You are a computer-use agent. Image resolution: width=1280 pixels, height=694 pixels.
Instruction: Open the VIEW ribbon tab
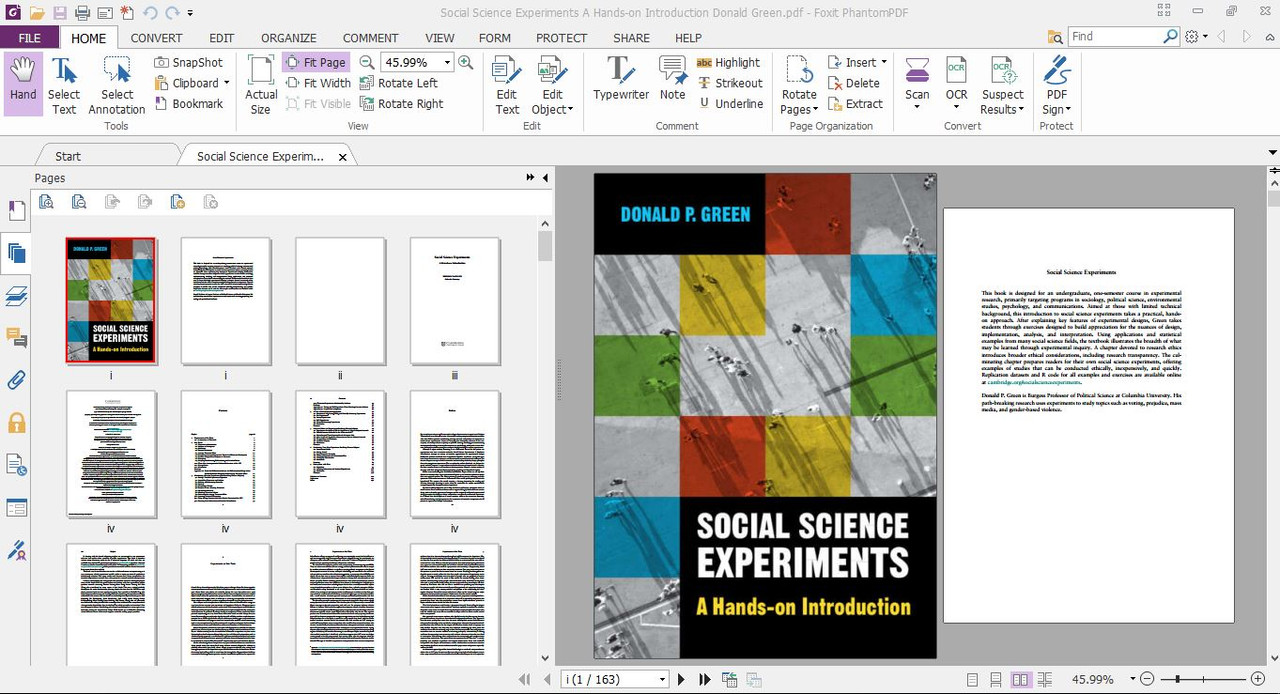pos(440,38)
